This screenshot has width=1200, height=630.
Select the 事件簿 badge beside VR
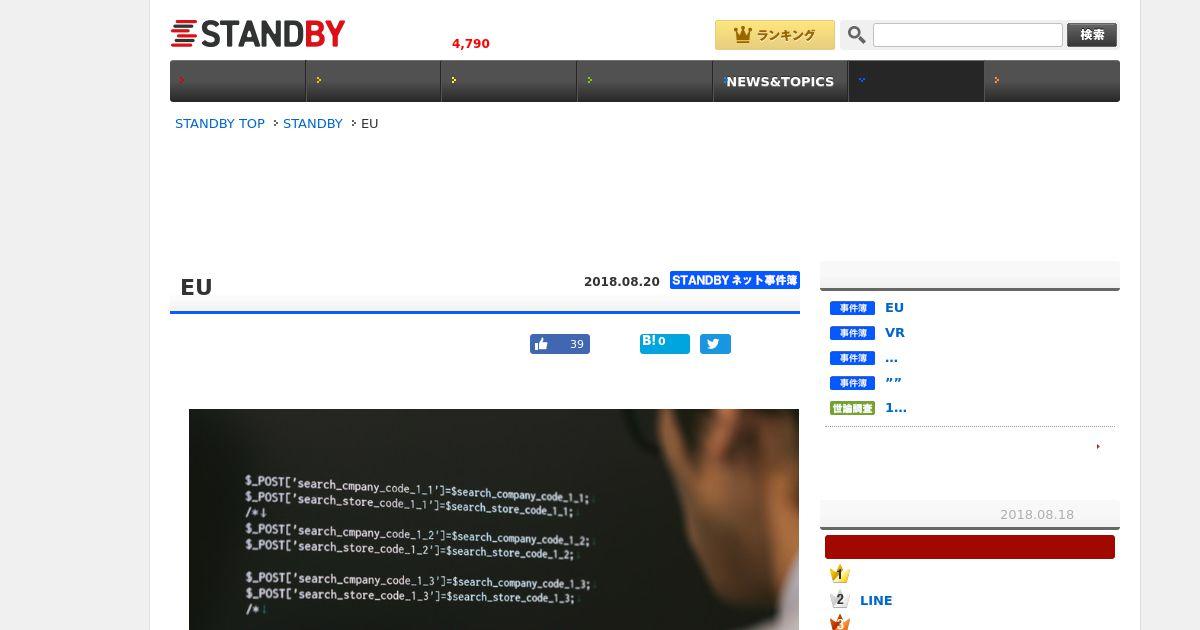coord(852,333)
